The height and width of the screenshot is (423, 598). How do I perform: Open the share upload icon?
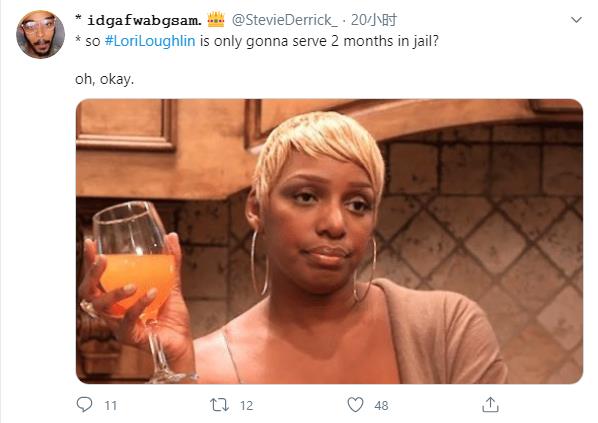click(x=490, y=405)
